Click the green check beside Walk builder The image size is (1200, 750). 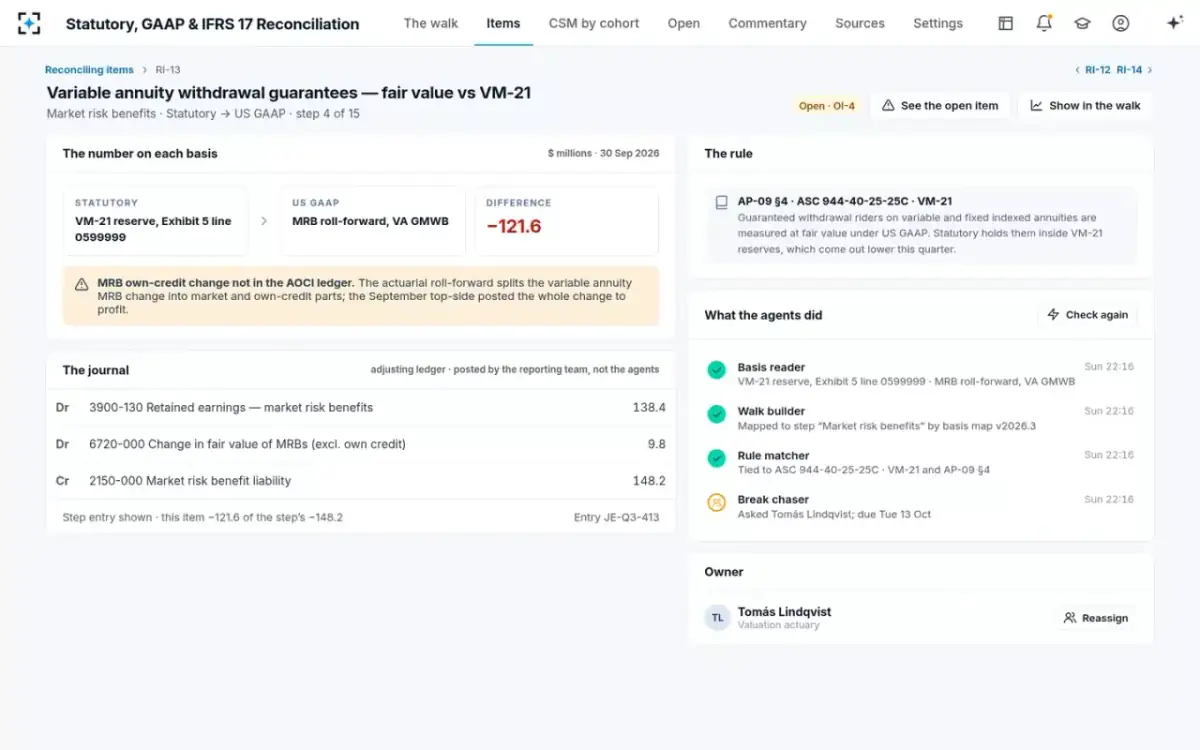pos(716,414)
